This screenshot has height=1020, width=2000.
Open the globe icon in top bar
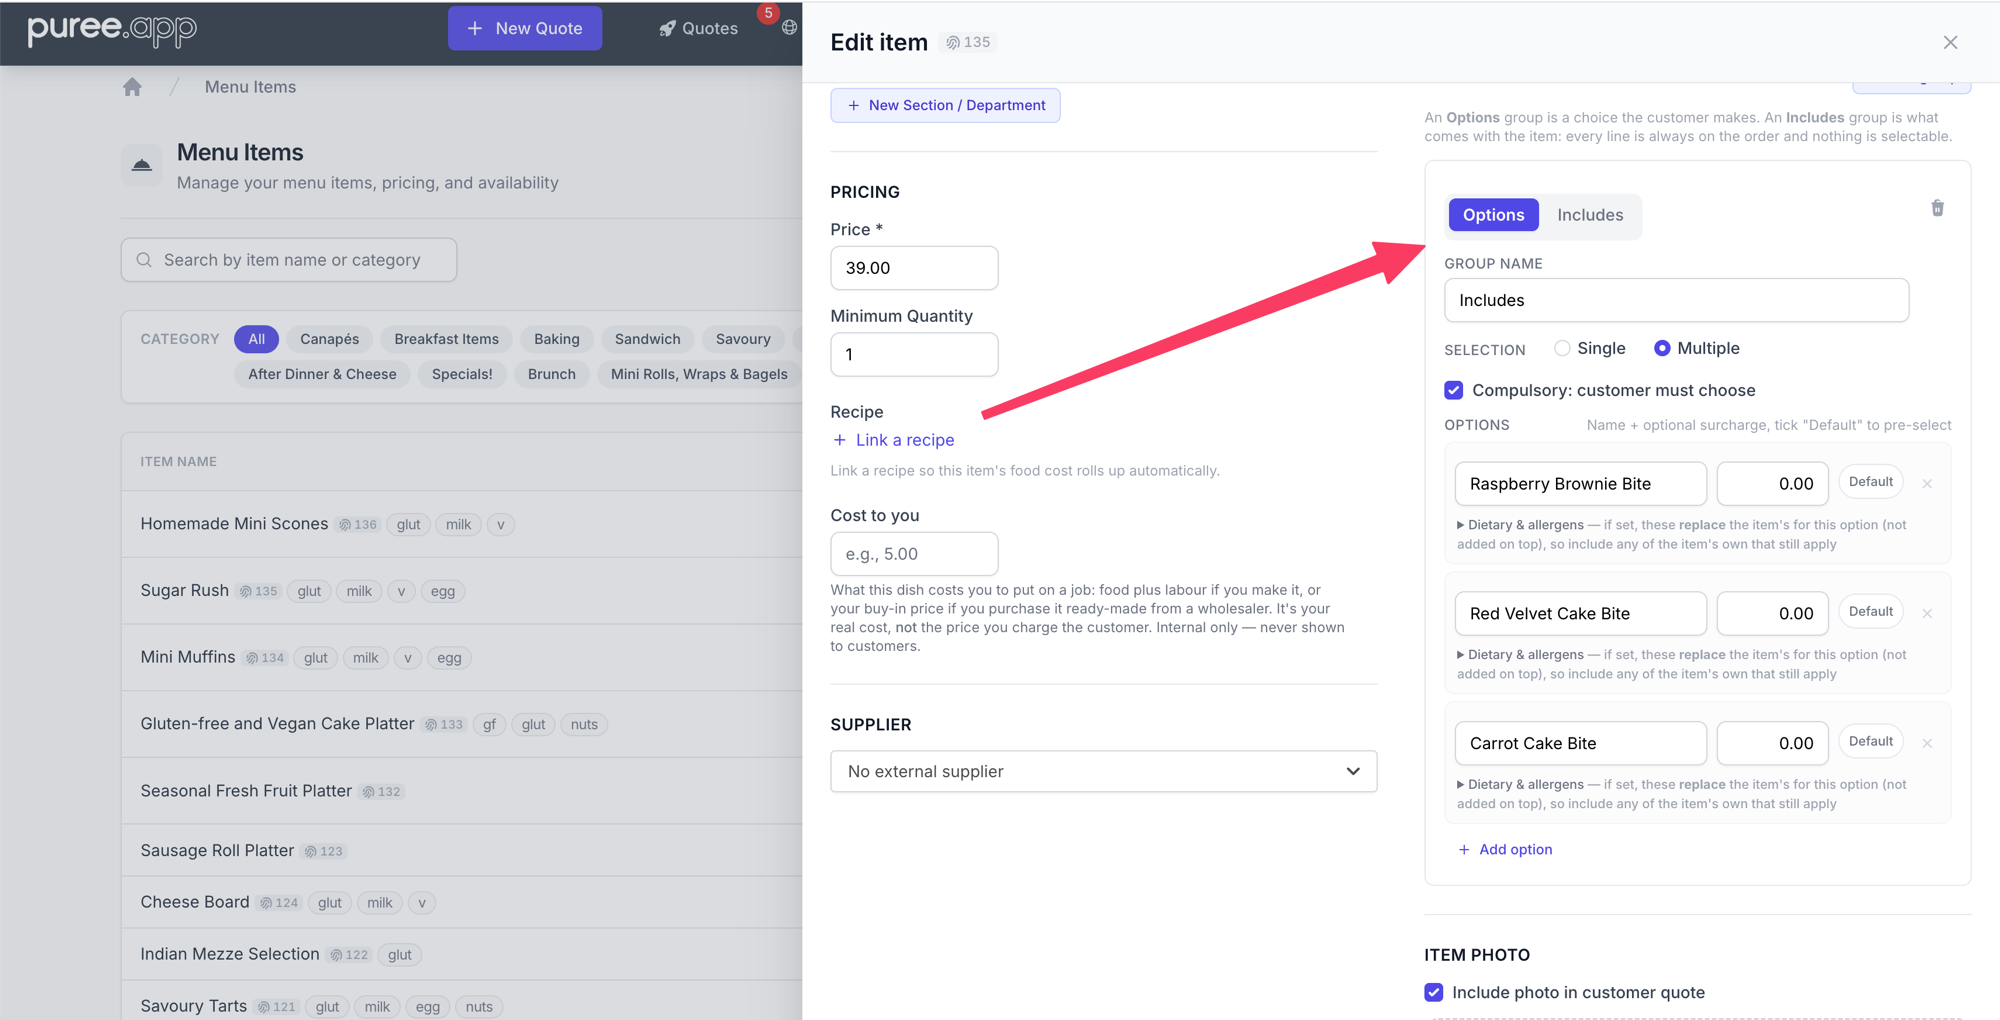coord(789,27)
